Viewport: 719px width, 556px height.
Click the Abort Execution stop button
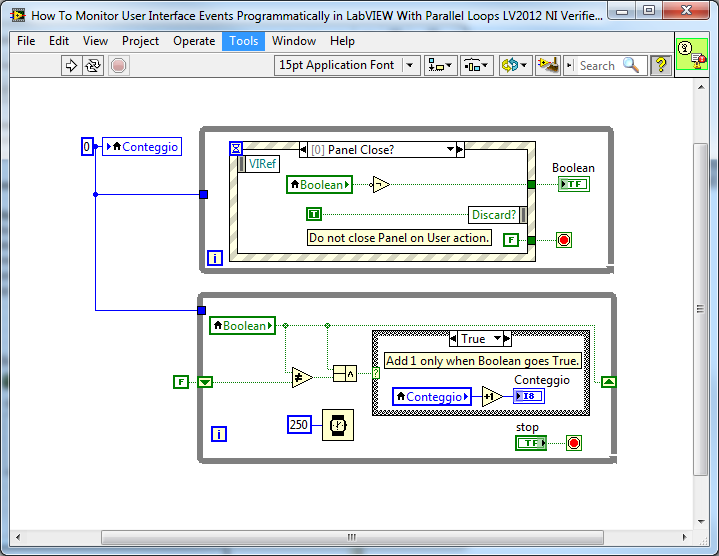pyautogui.click(x=119, y=66)
